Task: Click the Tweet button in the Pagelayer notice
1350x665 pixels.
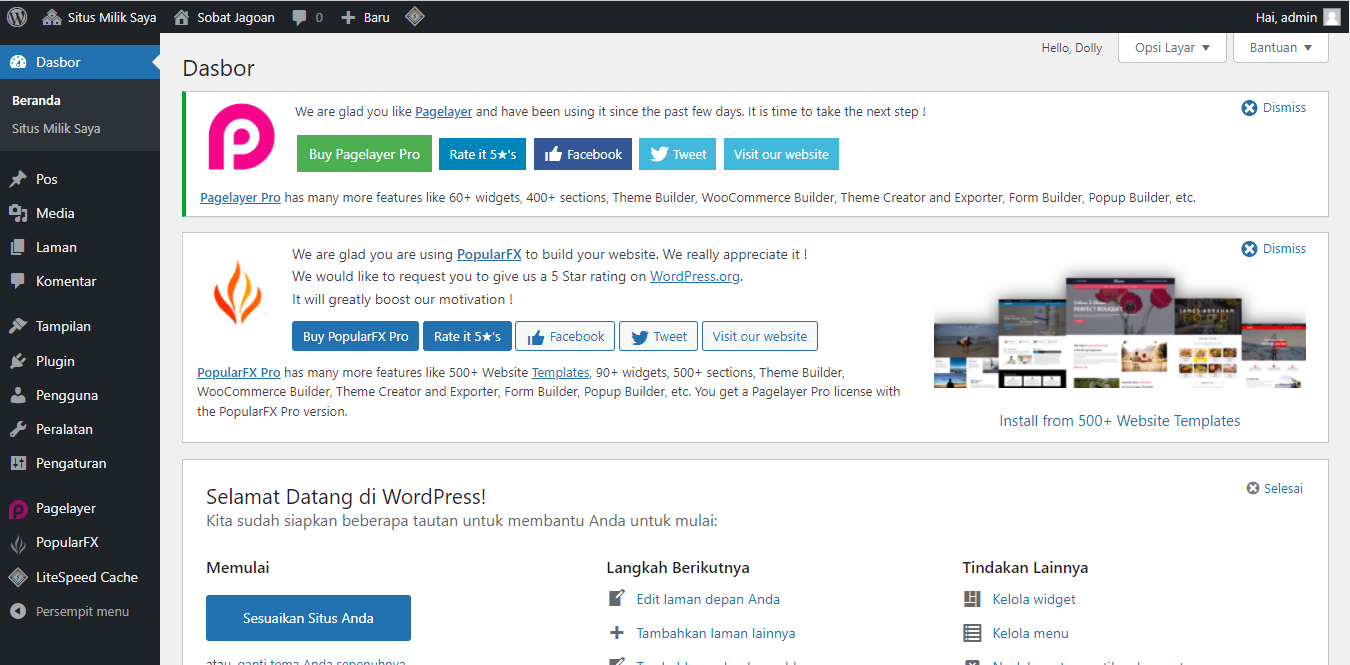Action: (678, 154)
